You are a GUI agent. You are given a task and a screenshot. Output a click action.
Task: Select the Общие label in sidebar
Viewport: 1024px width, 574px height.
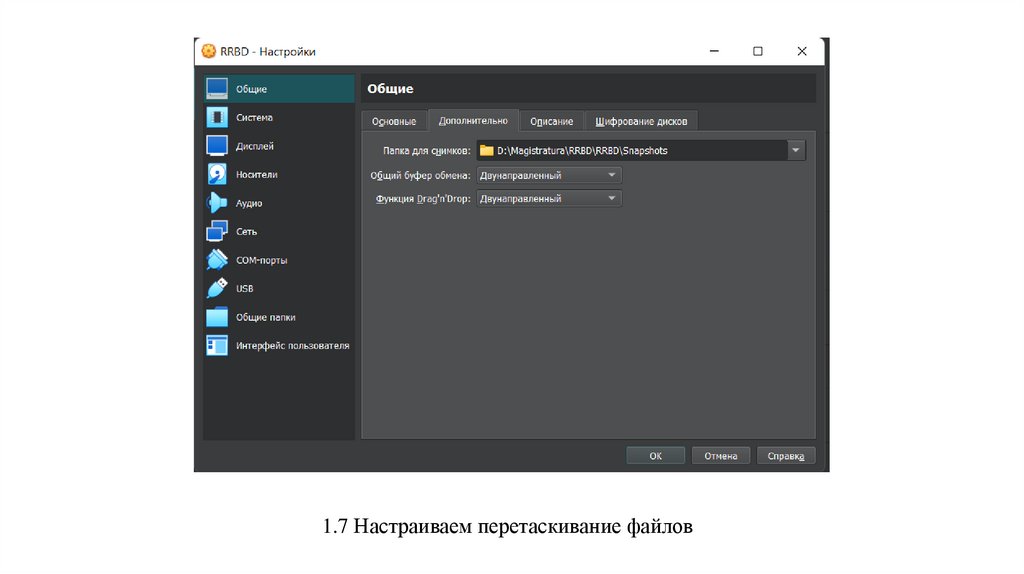(x=251, y=89)
